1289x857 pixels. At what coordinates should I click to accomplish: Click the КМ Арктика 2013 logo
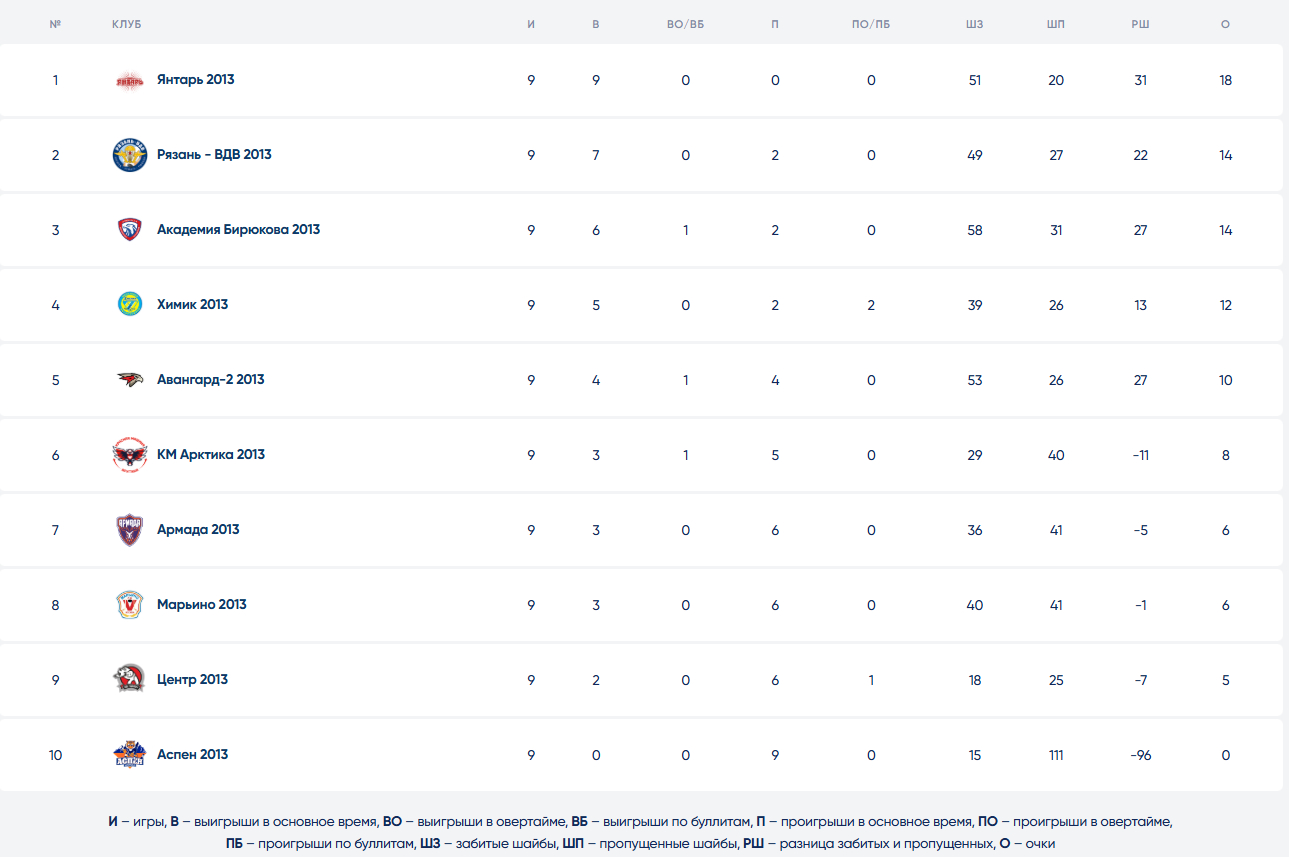pos(130,455)
